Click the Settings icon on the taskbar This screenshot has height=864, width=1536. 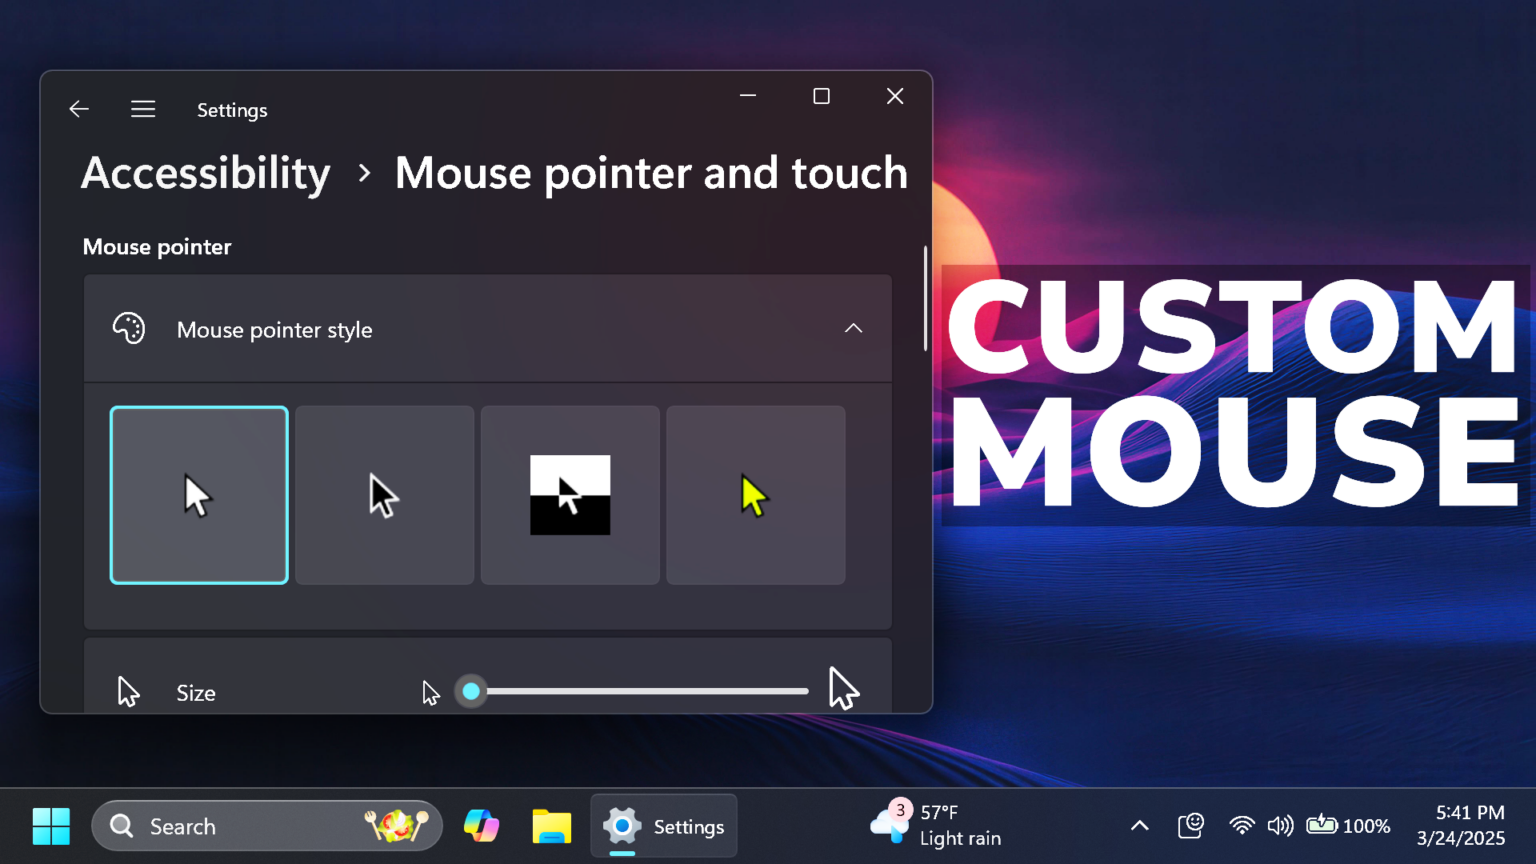622,825
